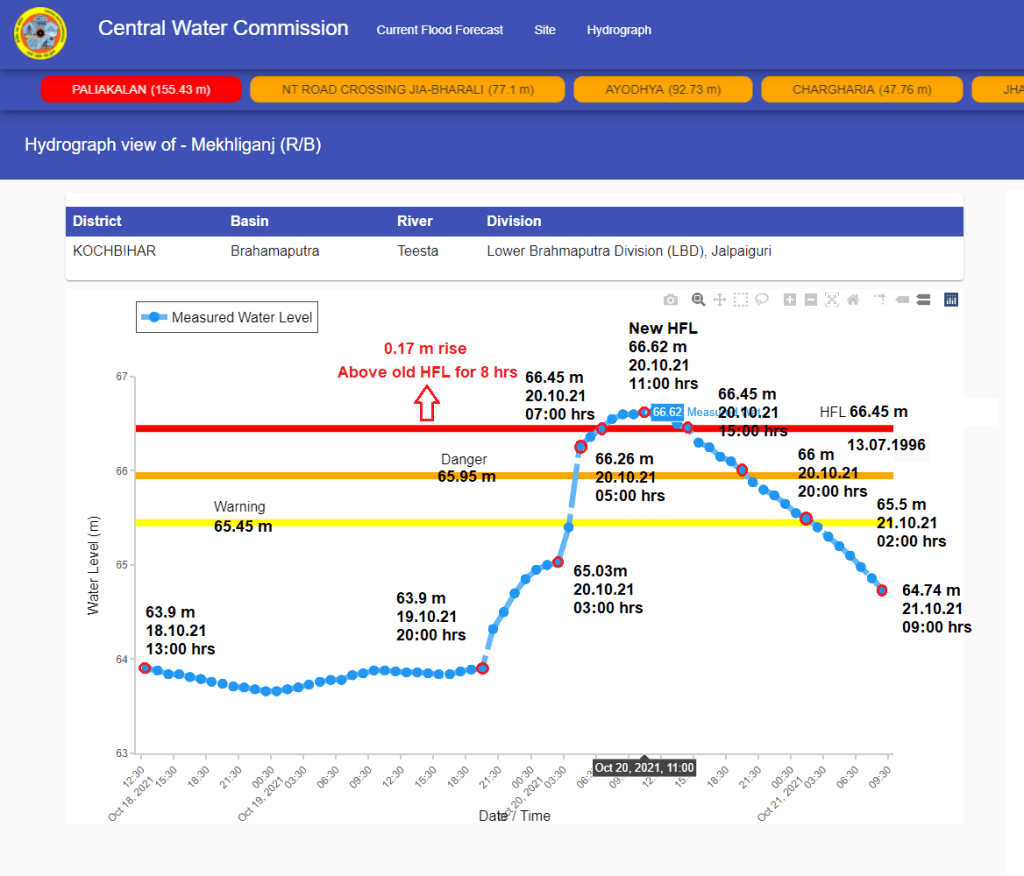Open the Hydrograph menu item
The height and width of the screenshot is (876, 1024).
click(x=619, y=30)
